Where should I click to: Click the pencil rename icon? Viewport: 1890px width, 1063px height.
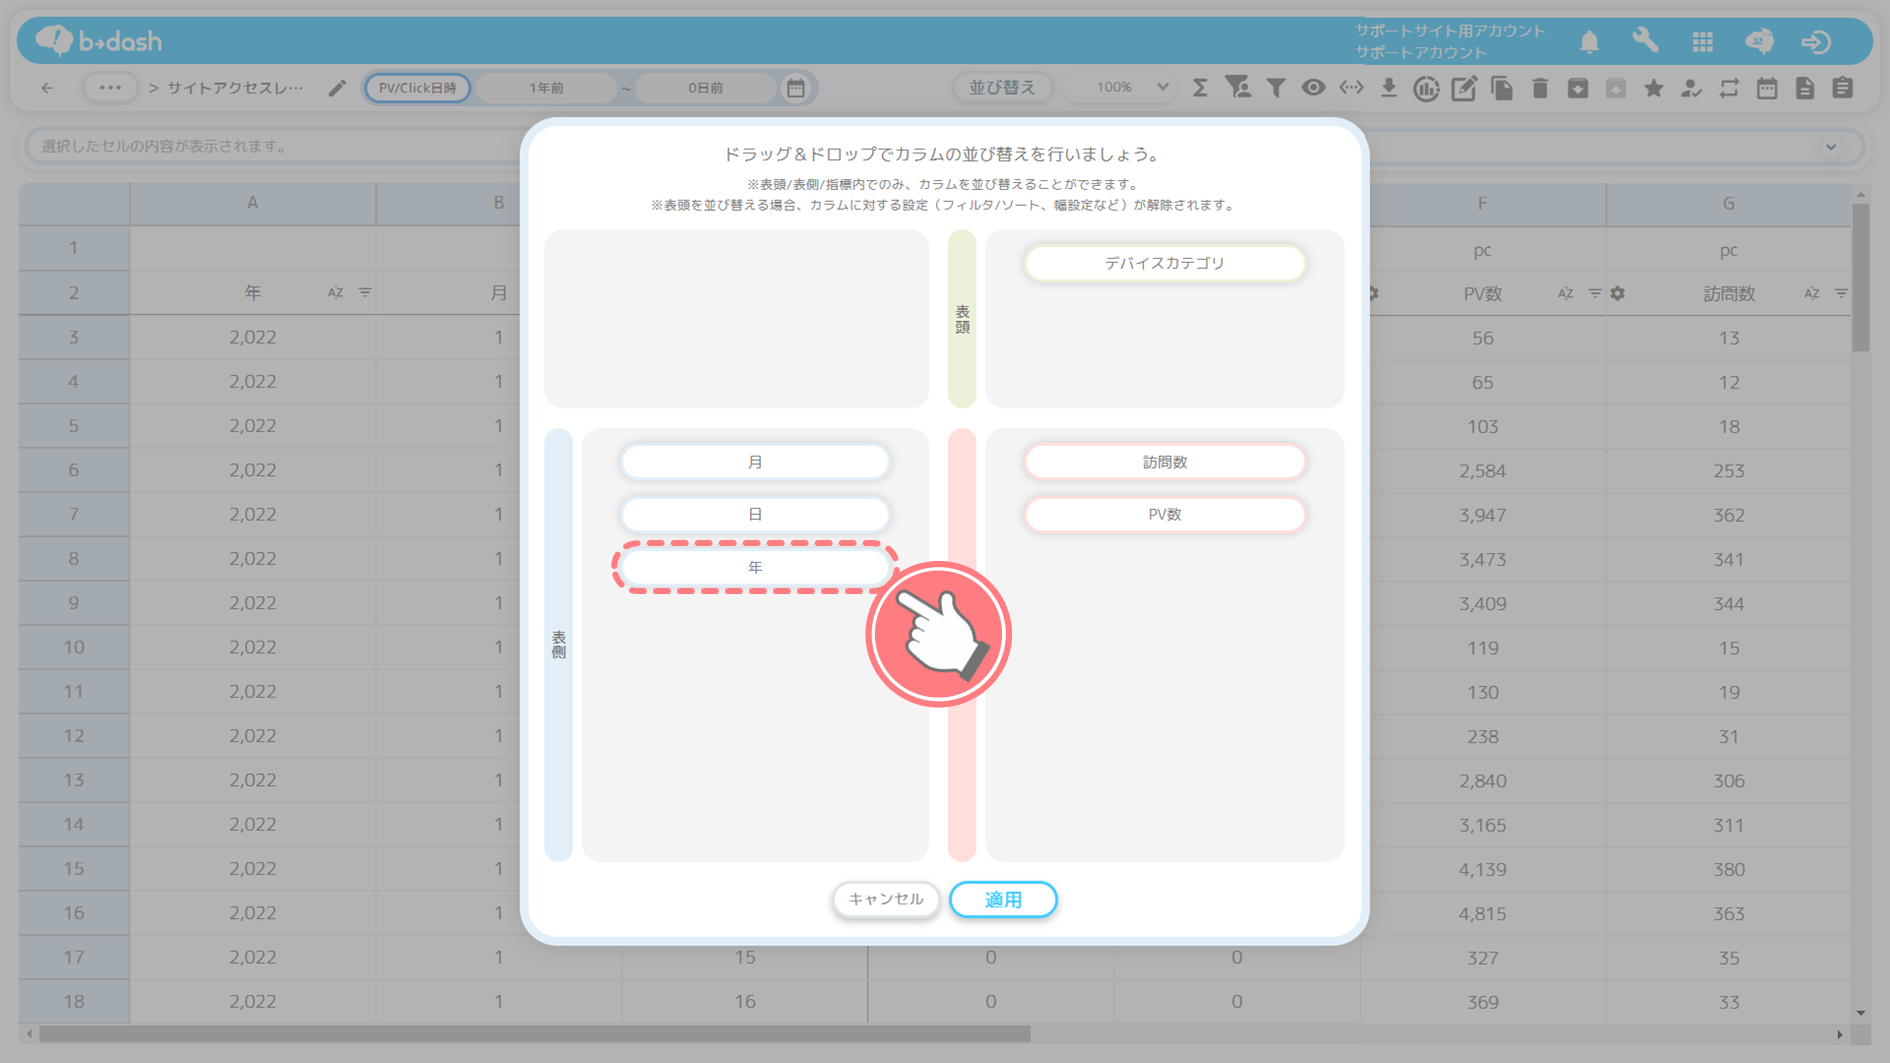[337, 88]
